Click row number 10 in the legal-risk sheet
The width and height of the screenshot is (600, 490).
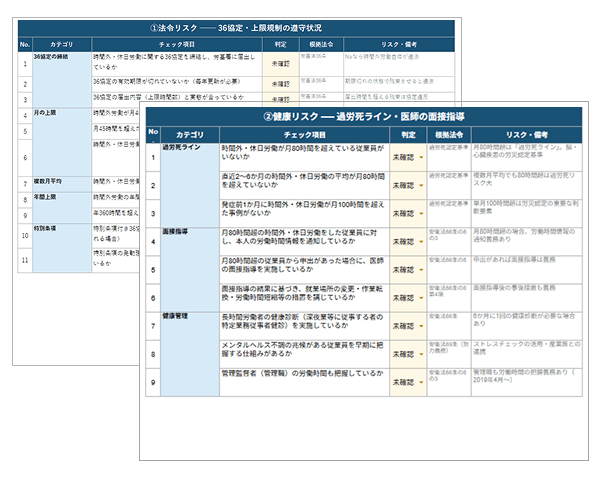pyautogui.click(x=25, y=236)
